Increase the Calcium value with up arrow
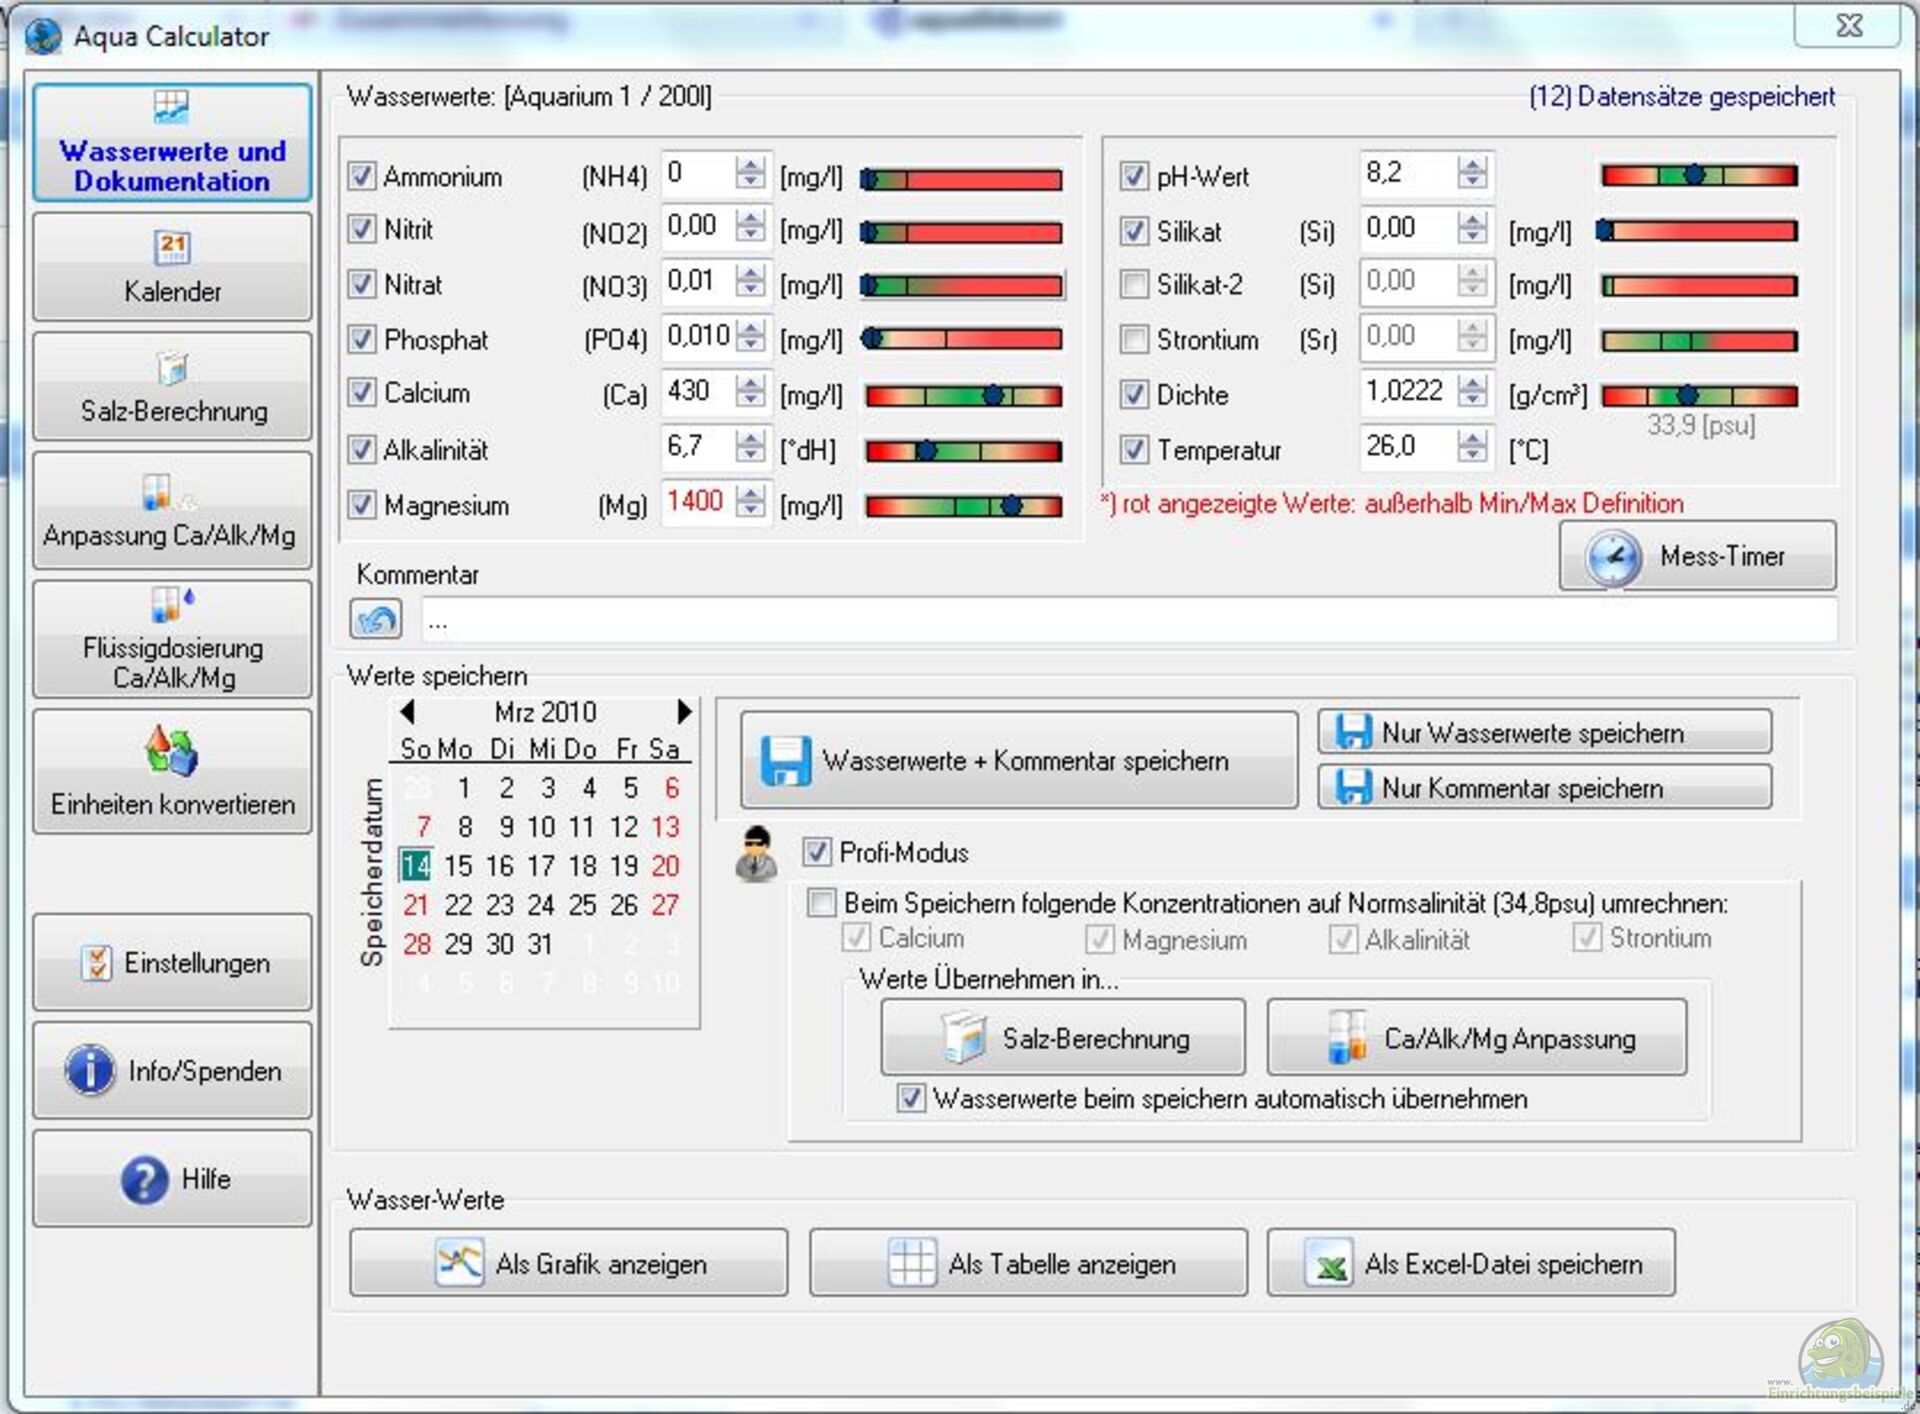 pyautogui.click(x=750, y=383)
